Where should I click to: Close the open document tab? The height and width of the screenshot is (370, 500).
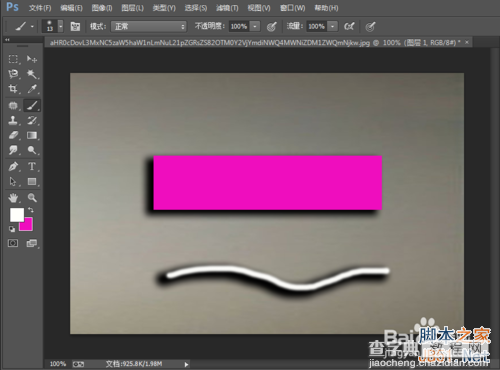pos(467,42)
